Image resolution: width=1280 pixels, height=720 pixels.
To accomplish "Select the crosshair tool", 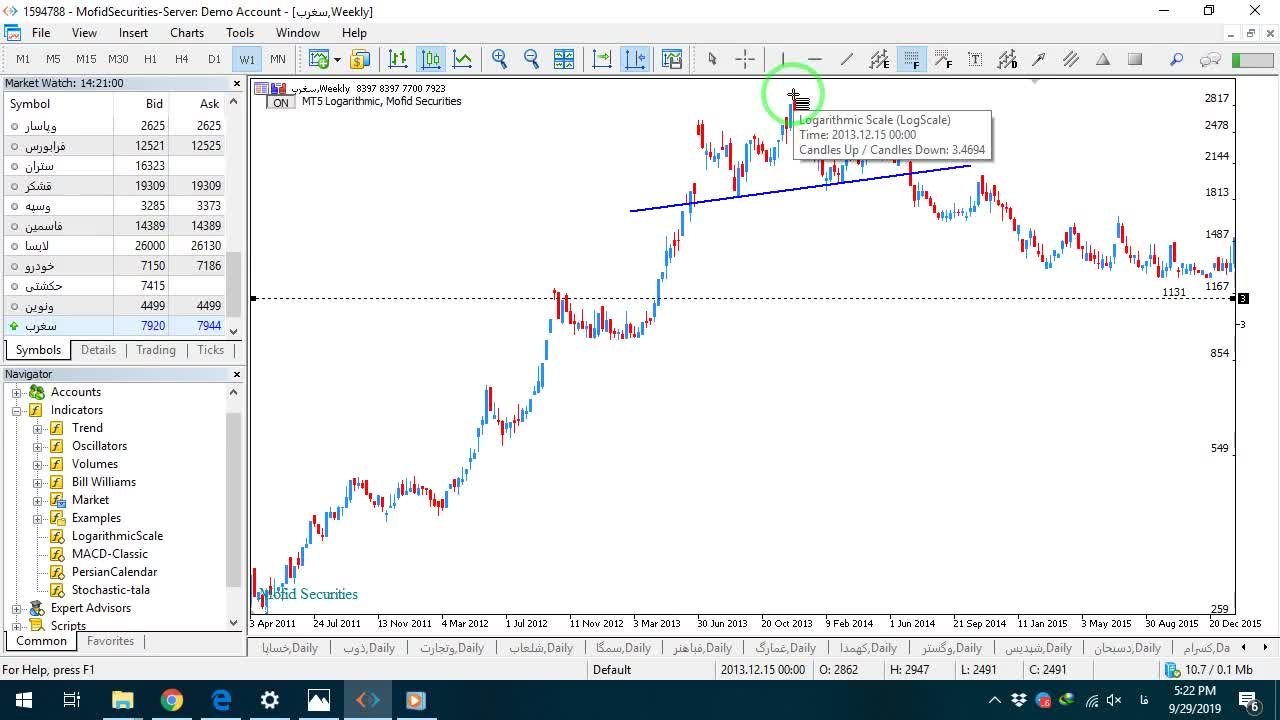I will tap(745, 59).
